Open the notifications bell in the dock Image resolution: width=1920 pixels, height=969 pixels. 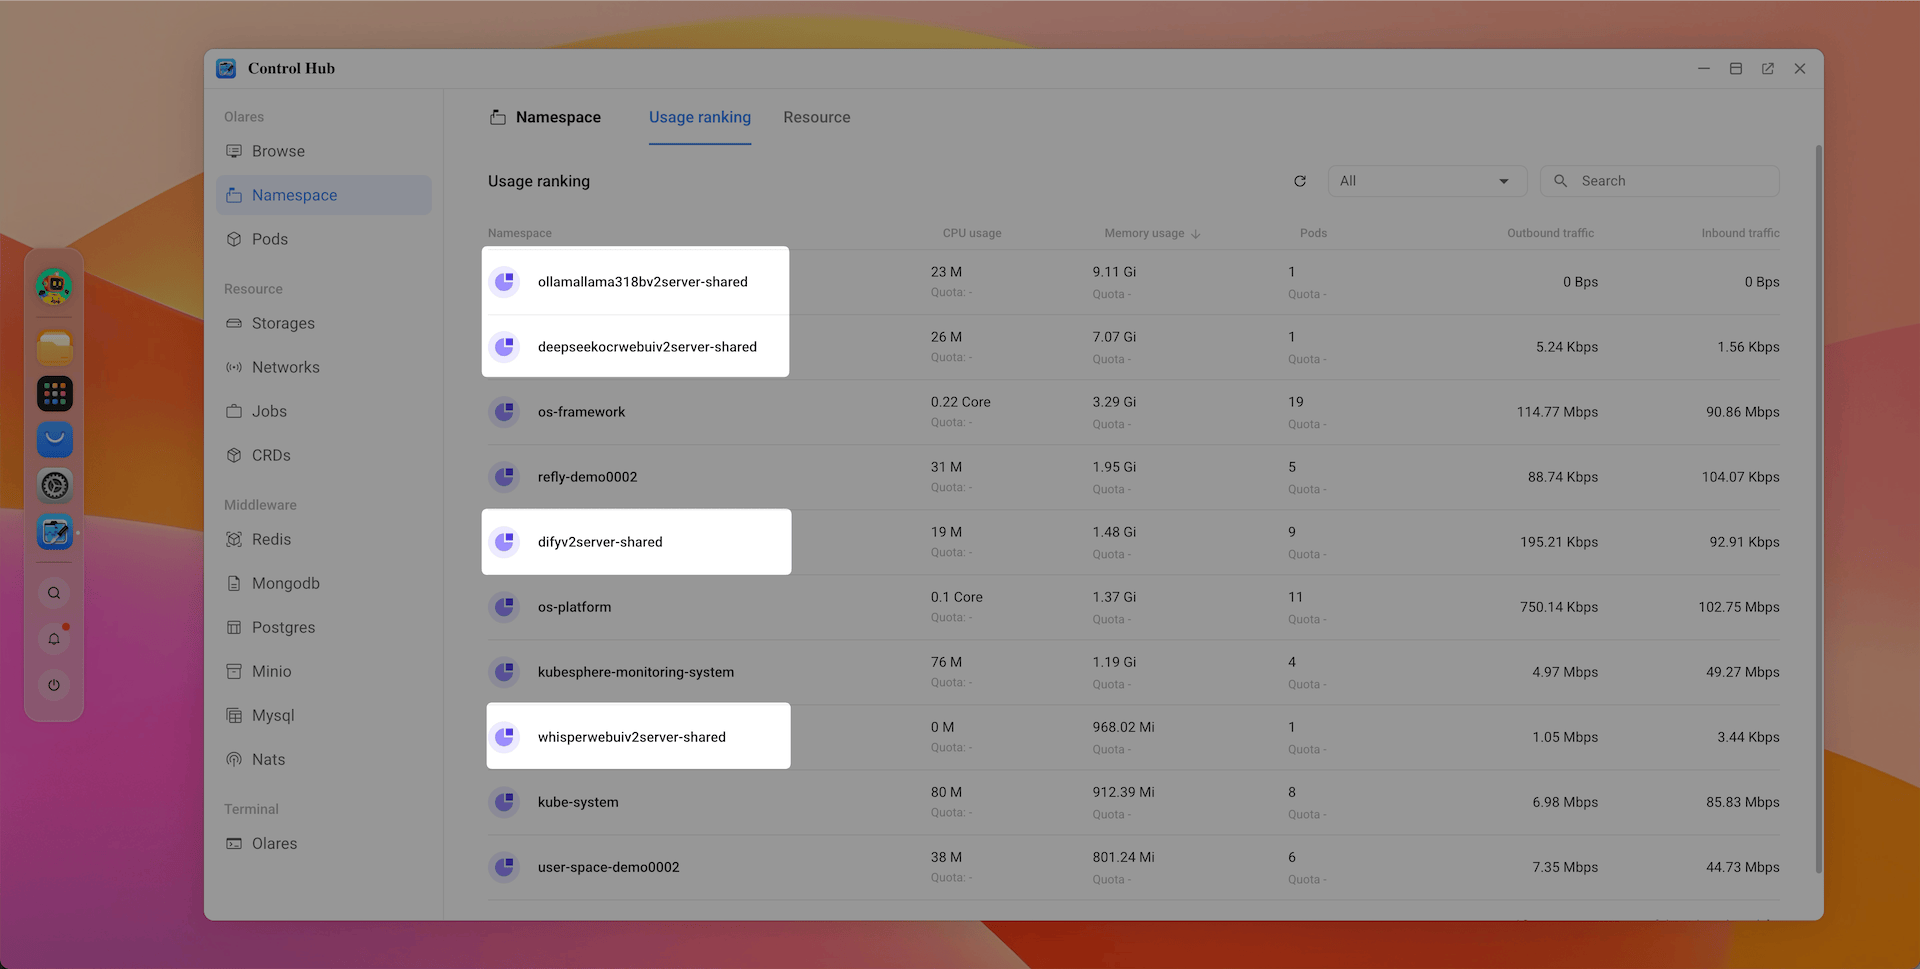54,638
